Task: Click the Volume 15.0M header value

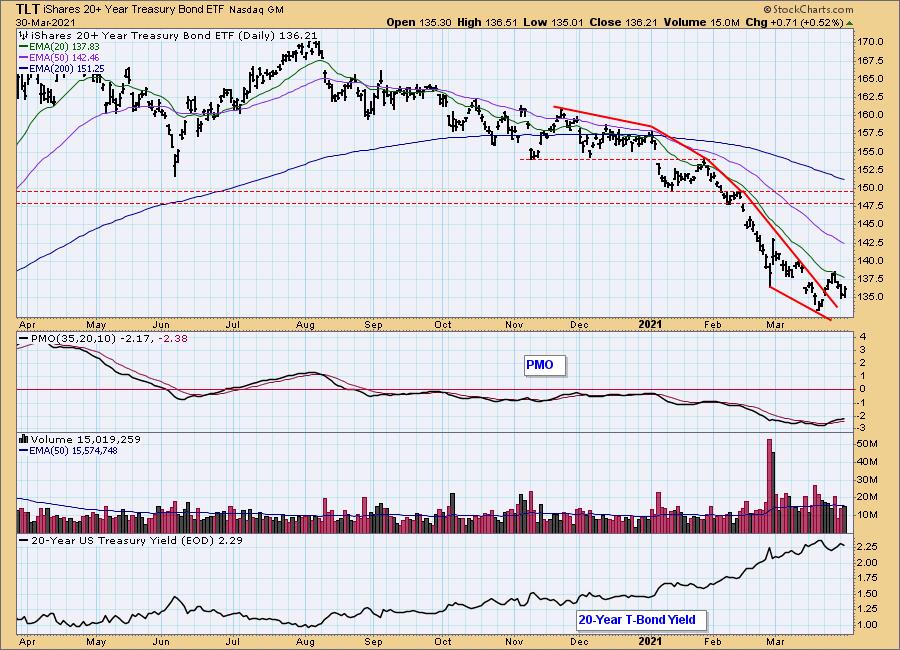Action: [x=701, y=22]
